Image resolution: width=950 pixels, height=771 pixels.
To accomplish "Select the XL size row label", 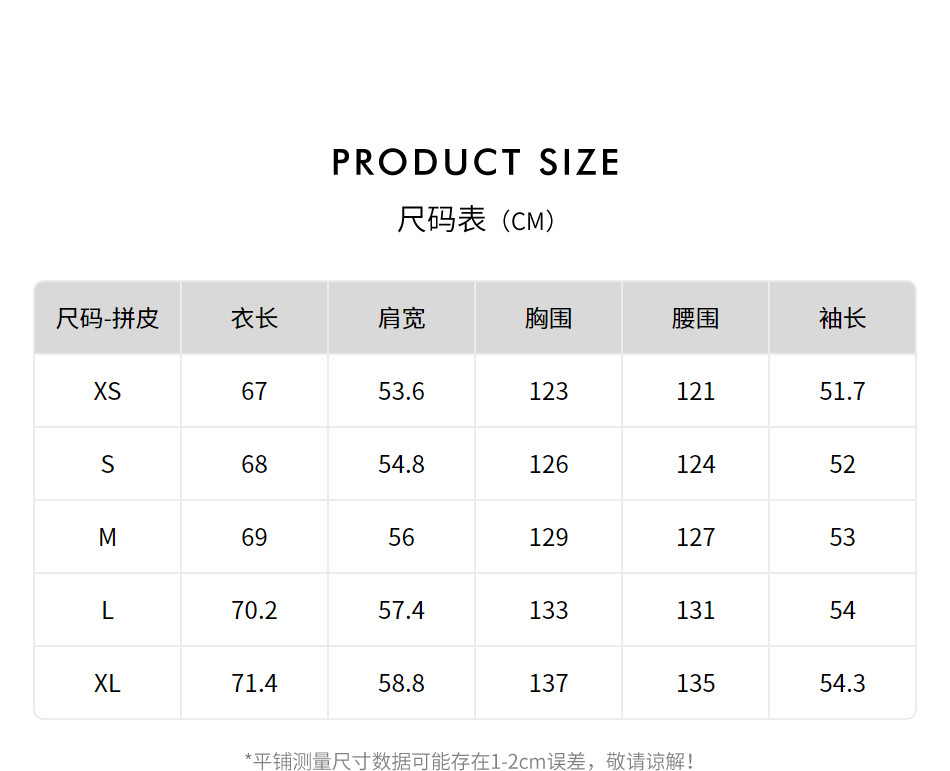I will coord(108,683).
